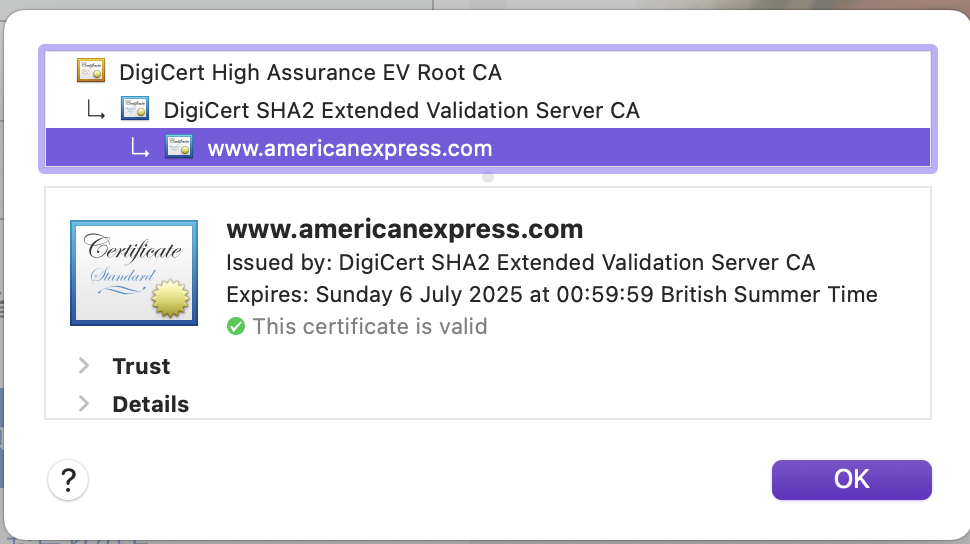Expand the Details section chevron
The image size is (970, 544).
pyautogui.click(x=84, y=404)
